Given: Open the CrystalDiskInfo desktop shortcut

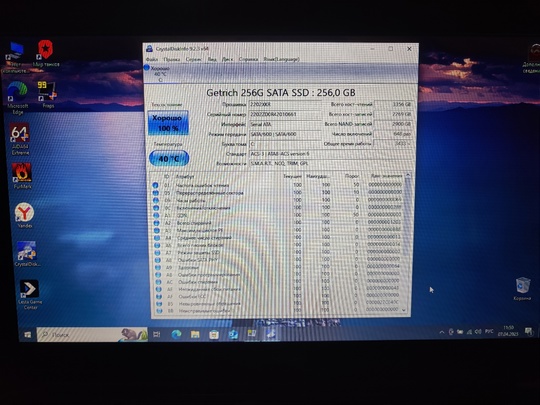Looking at the screenshot, I should pyautogui.click(x=27, y=254).
